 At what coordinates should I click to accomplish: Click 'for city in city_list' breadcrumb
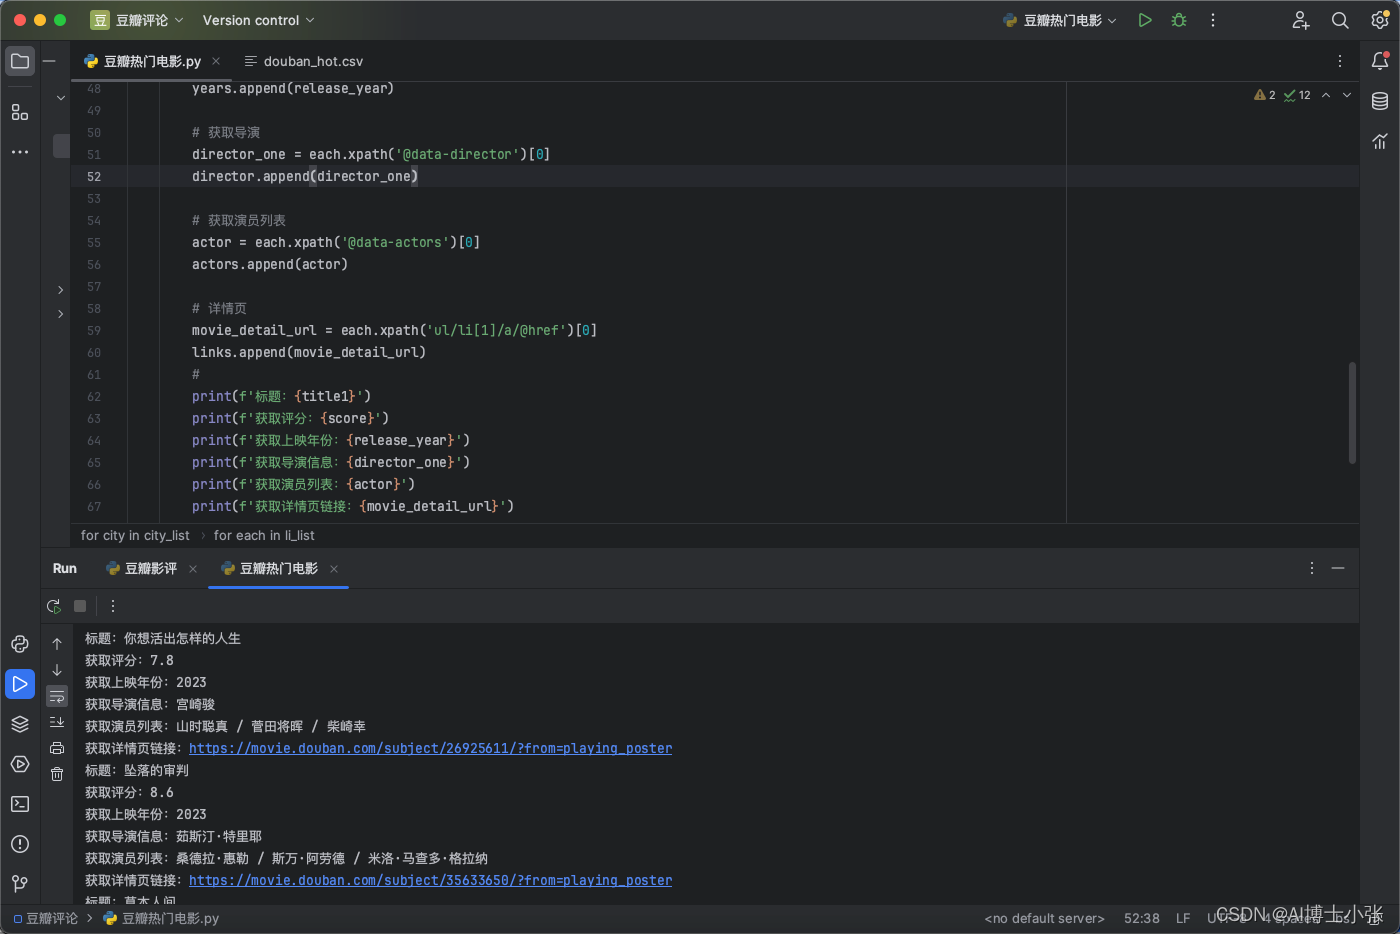point(135,535)
